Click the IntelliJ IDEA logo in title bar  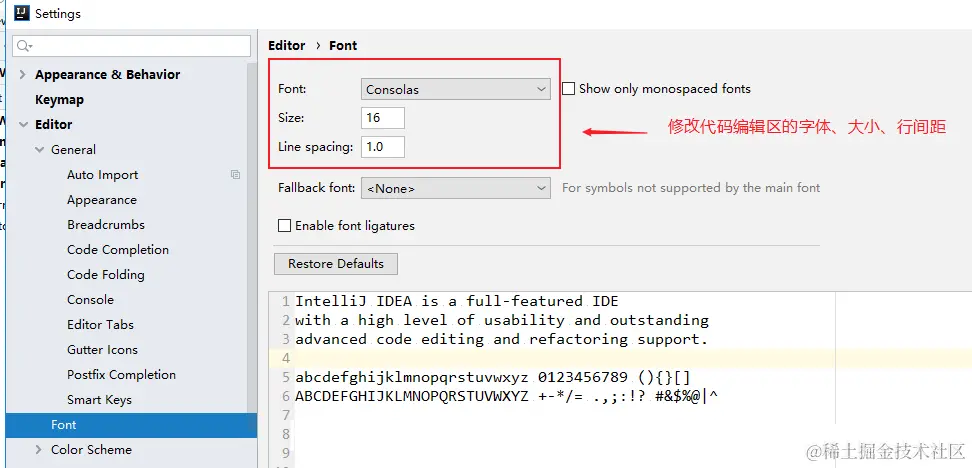tap(22, 13)
